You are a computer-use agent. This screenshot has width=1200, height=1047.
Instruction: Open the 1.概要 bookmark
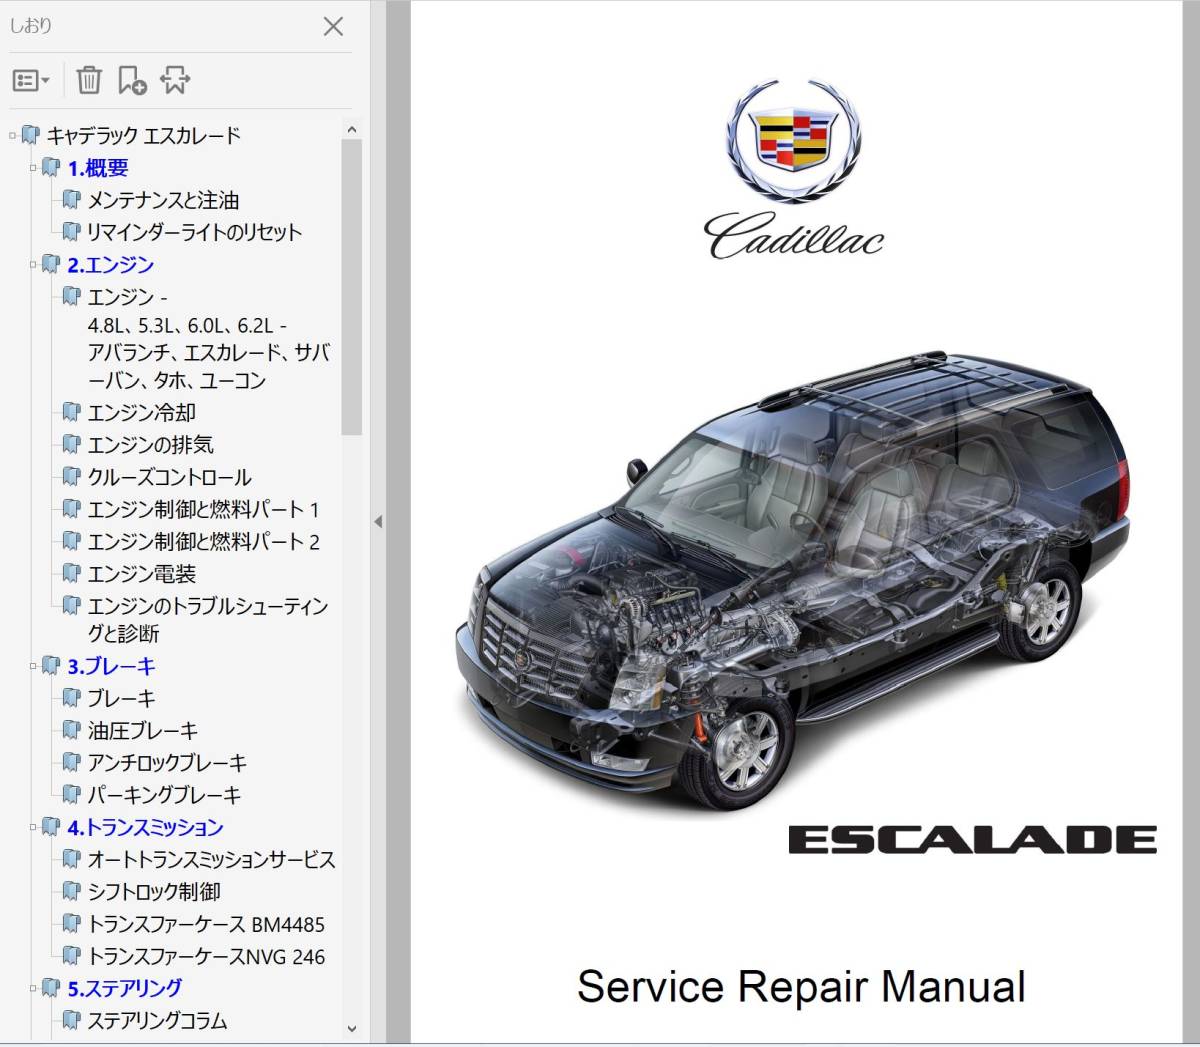click(98, 168)
